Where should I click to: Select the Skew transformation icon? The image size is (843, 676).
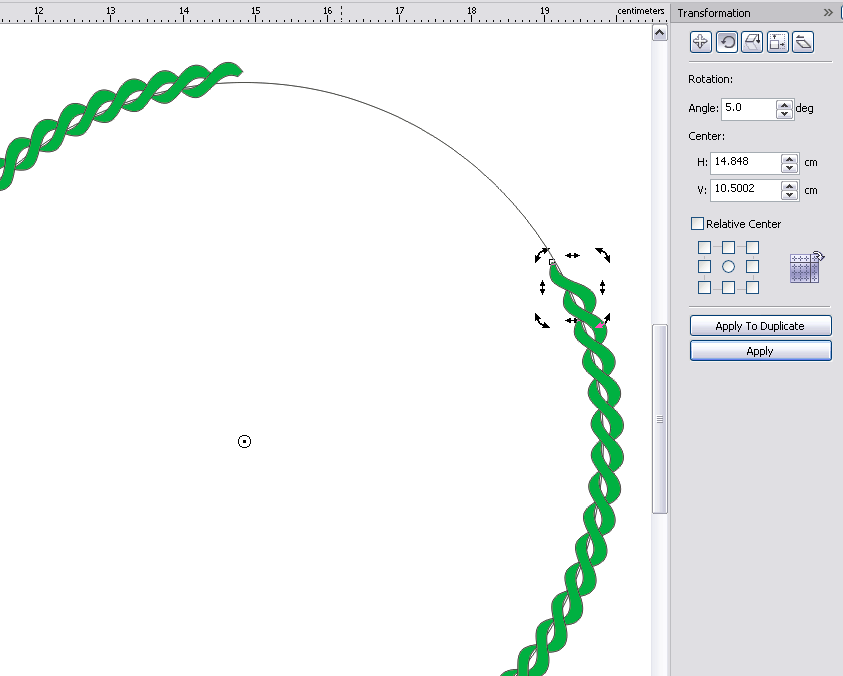pyautogui.click(x=803, y=42)
